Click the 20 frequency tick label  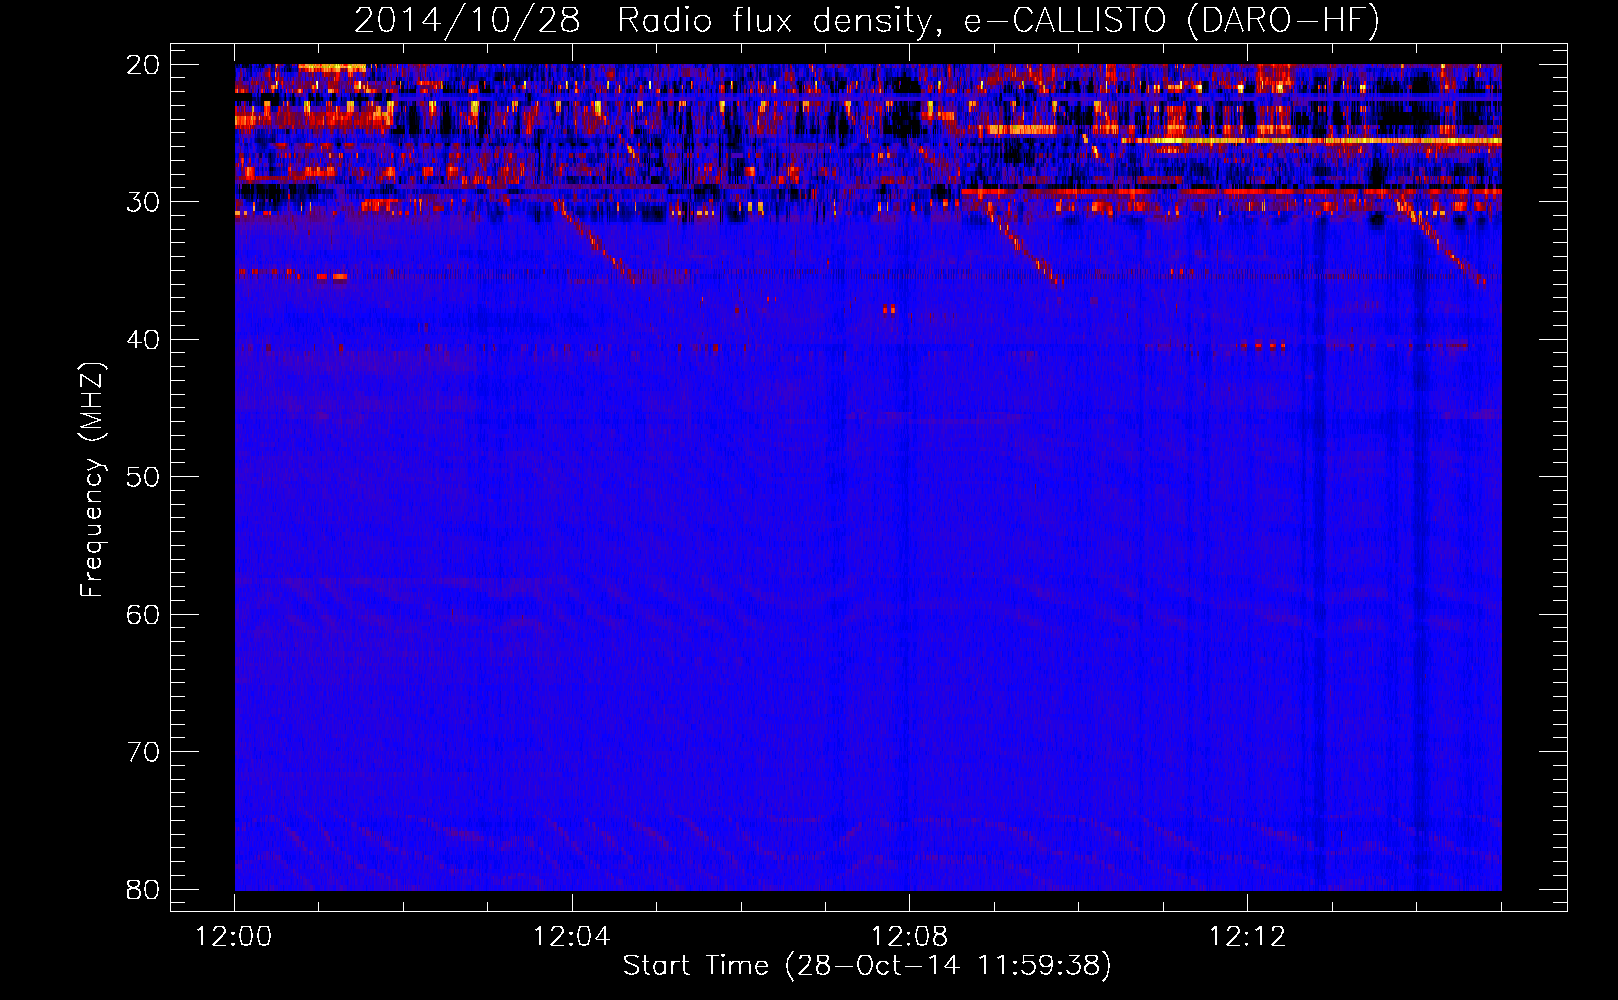(144, 65)
